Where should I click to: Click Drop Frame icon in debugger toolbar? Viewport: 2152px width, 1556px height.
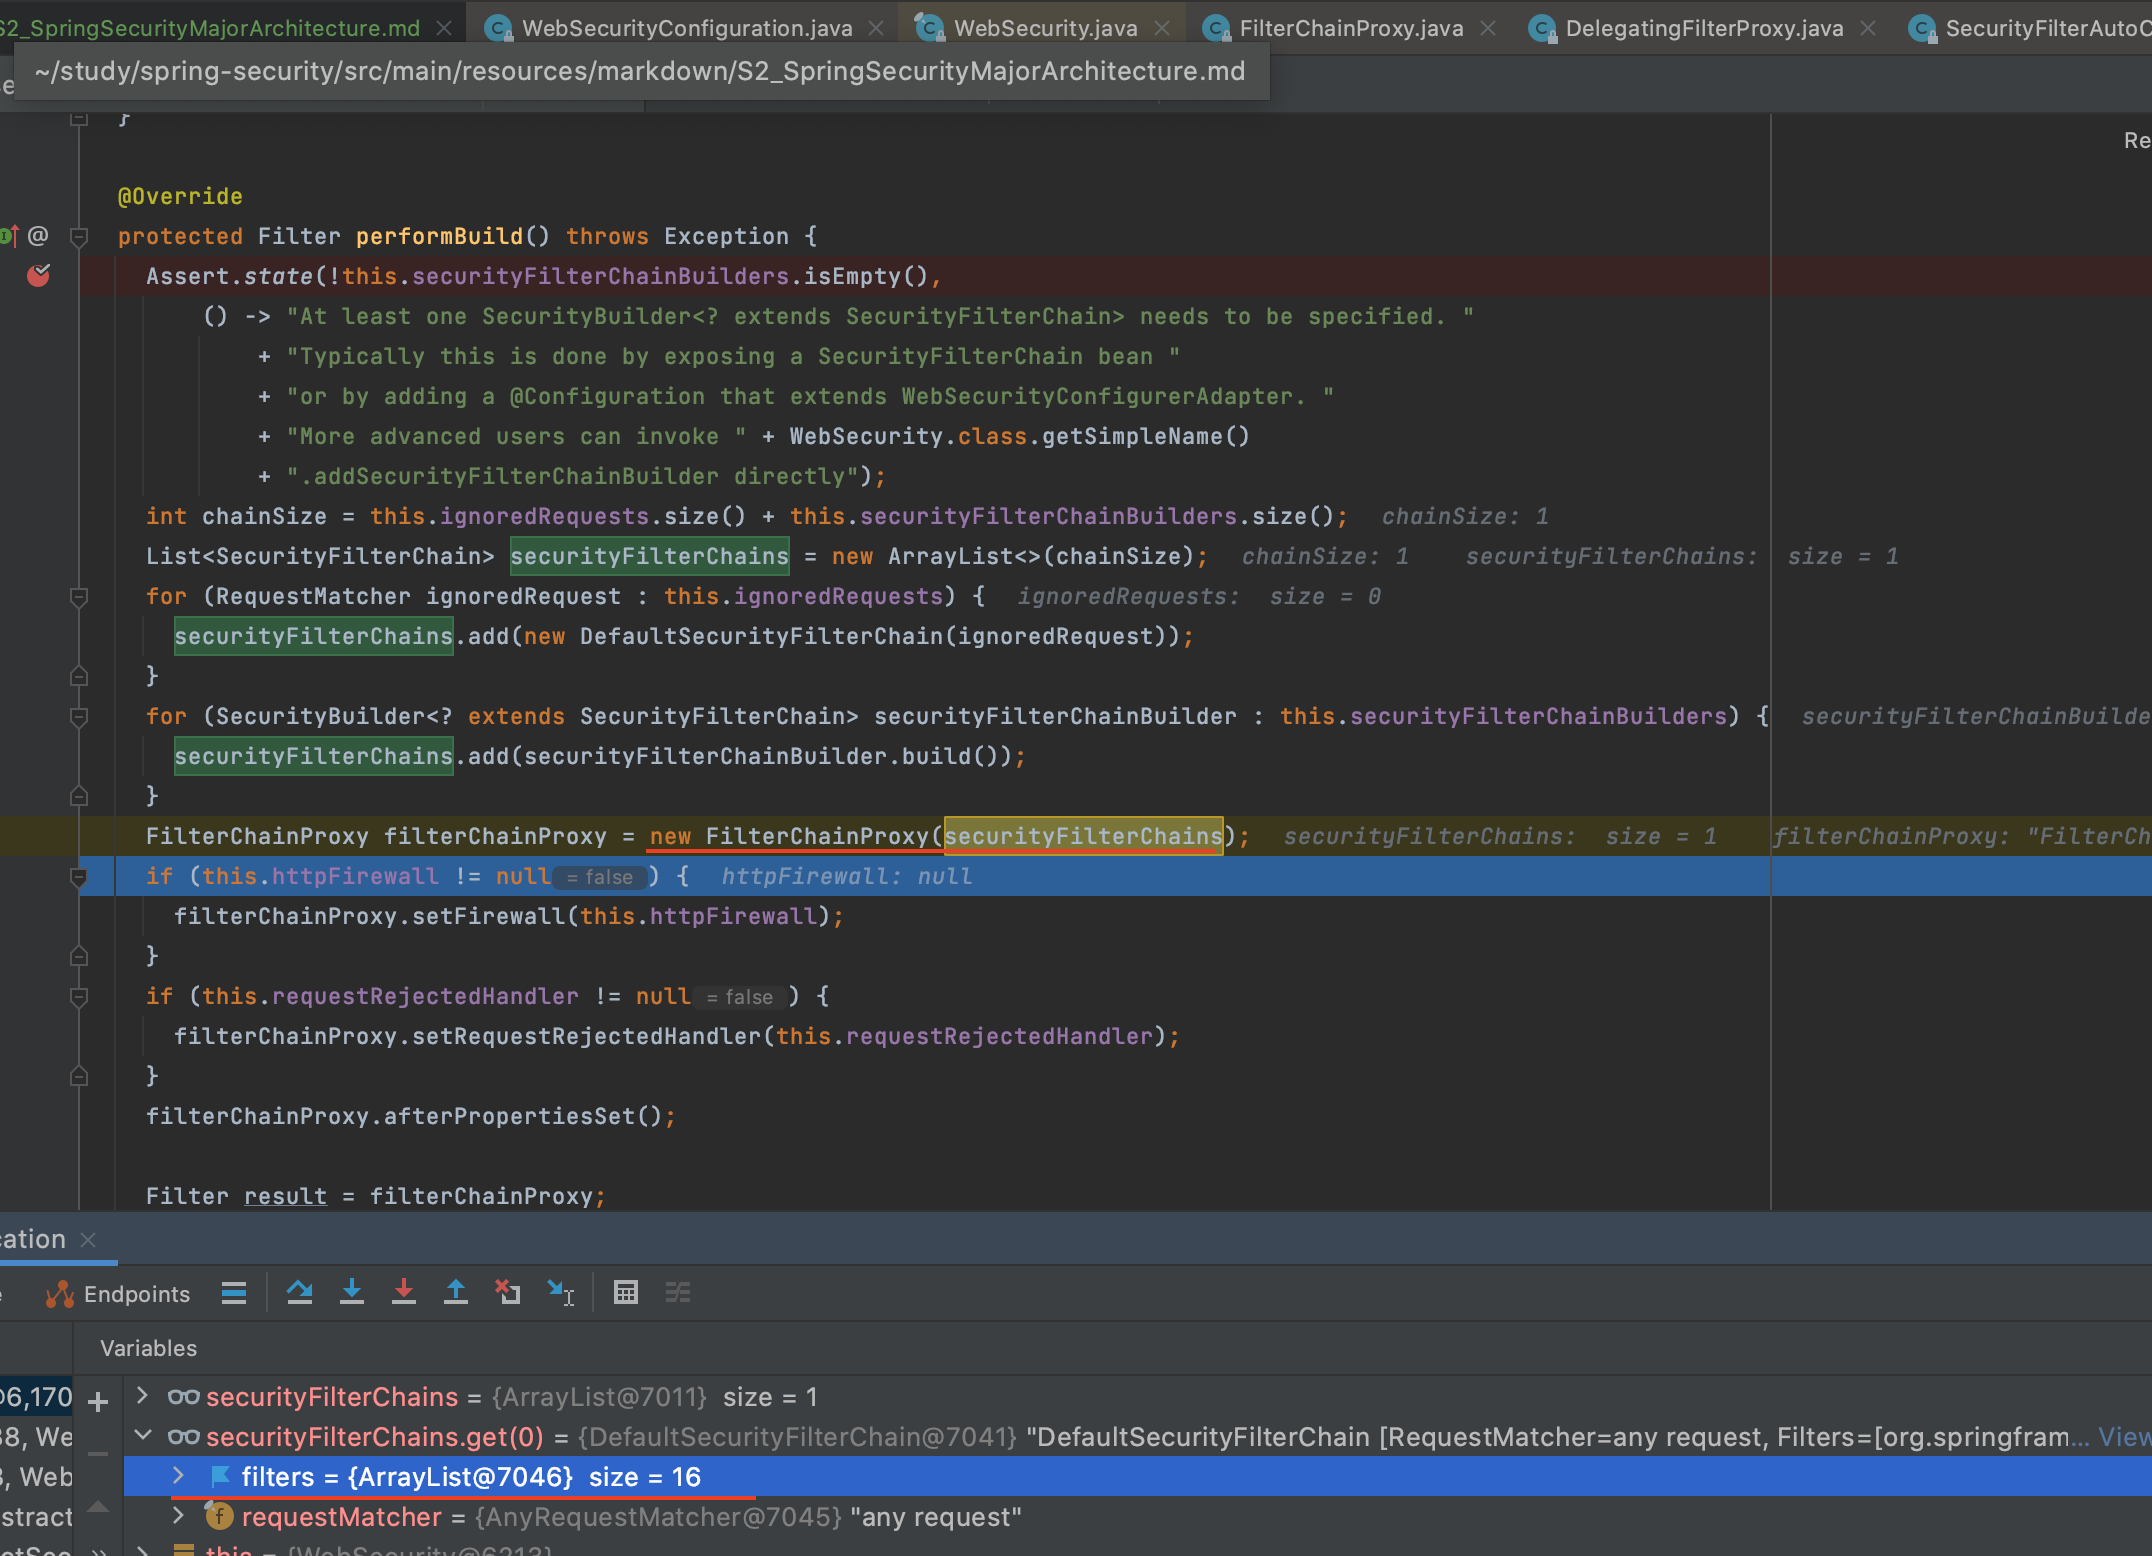point(508,1292)
